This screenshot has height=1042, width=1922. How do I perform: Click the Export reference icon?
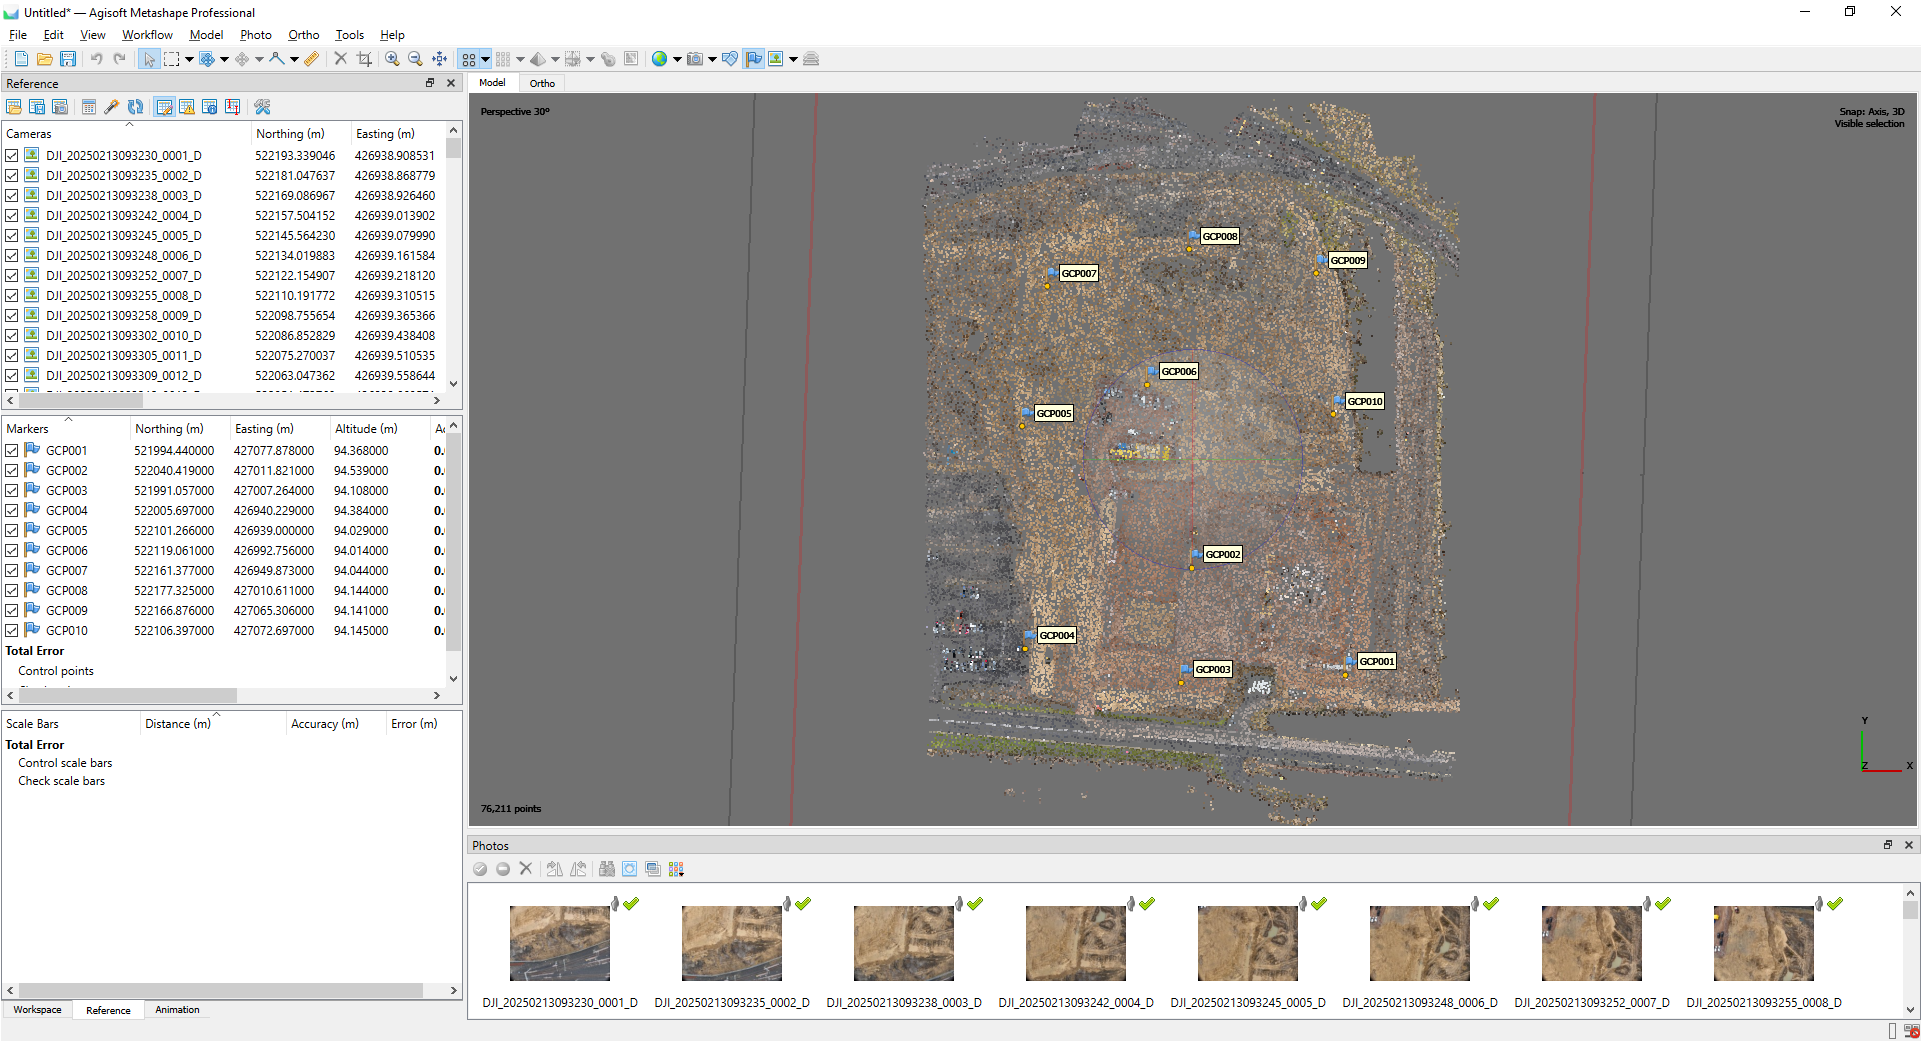[x=37, y=107]
